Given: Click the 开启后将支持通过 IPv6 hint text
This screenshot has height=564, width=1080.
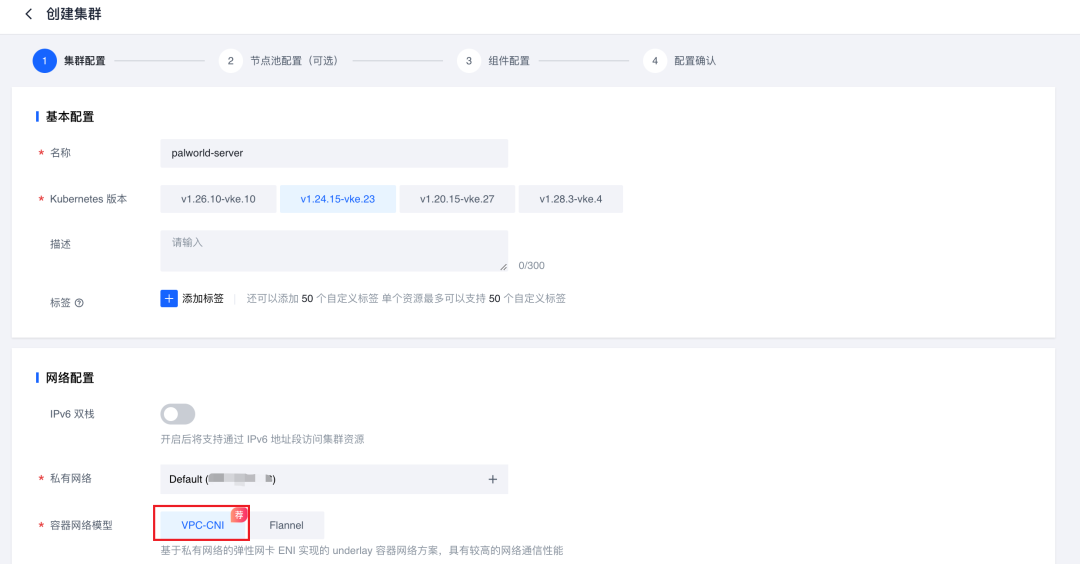Looking at the screenshot, I should coord(262,439).
